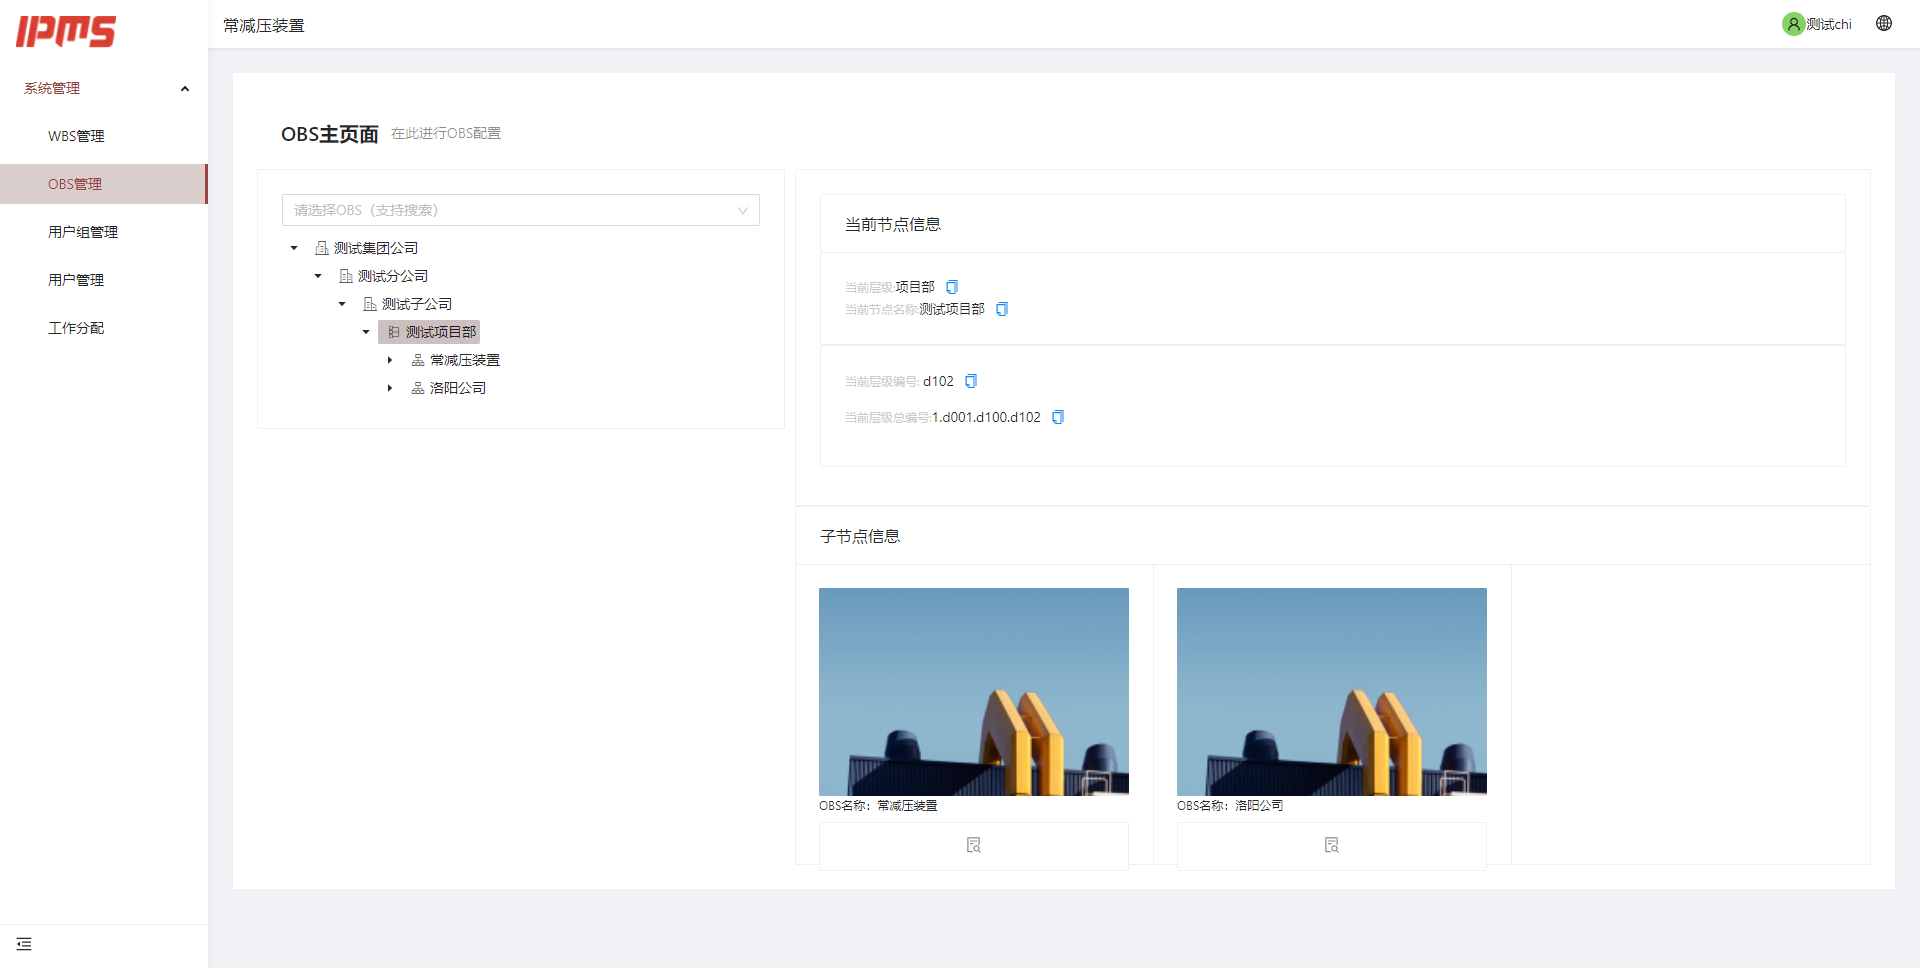Click the 子节点信息 heading
1920x968 pixels.
(x=860, y=536)
